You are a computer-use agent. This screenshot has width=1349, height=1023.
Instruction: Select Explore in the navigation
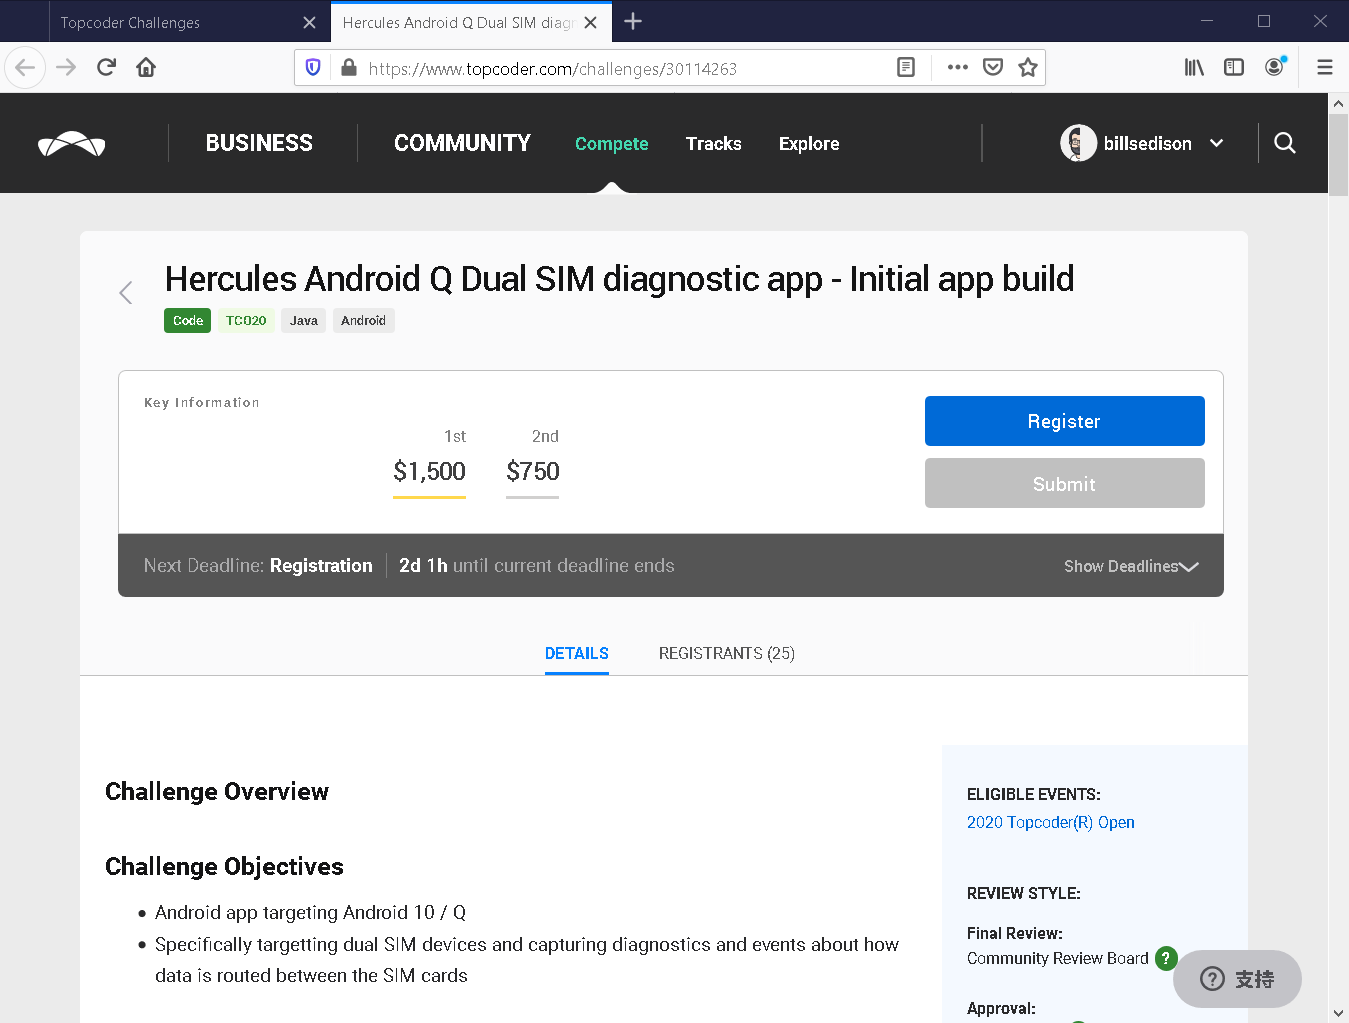pyautogui.click(x=809, y=144)
